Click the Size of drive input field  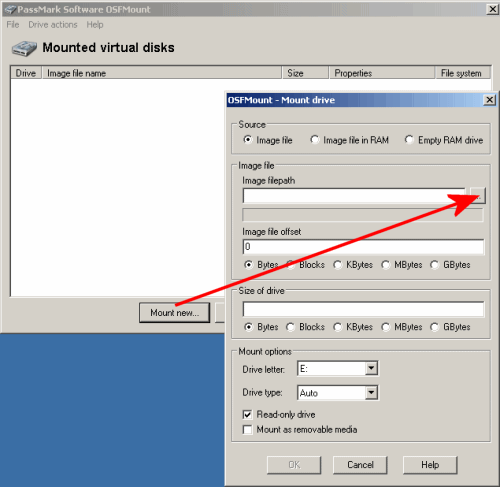[x=363, y=309]
